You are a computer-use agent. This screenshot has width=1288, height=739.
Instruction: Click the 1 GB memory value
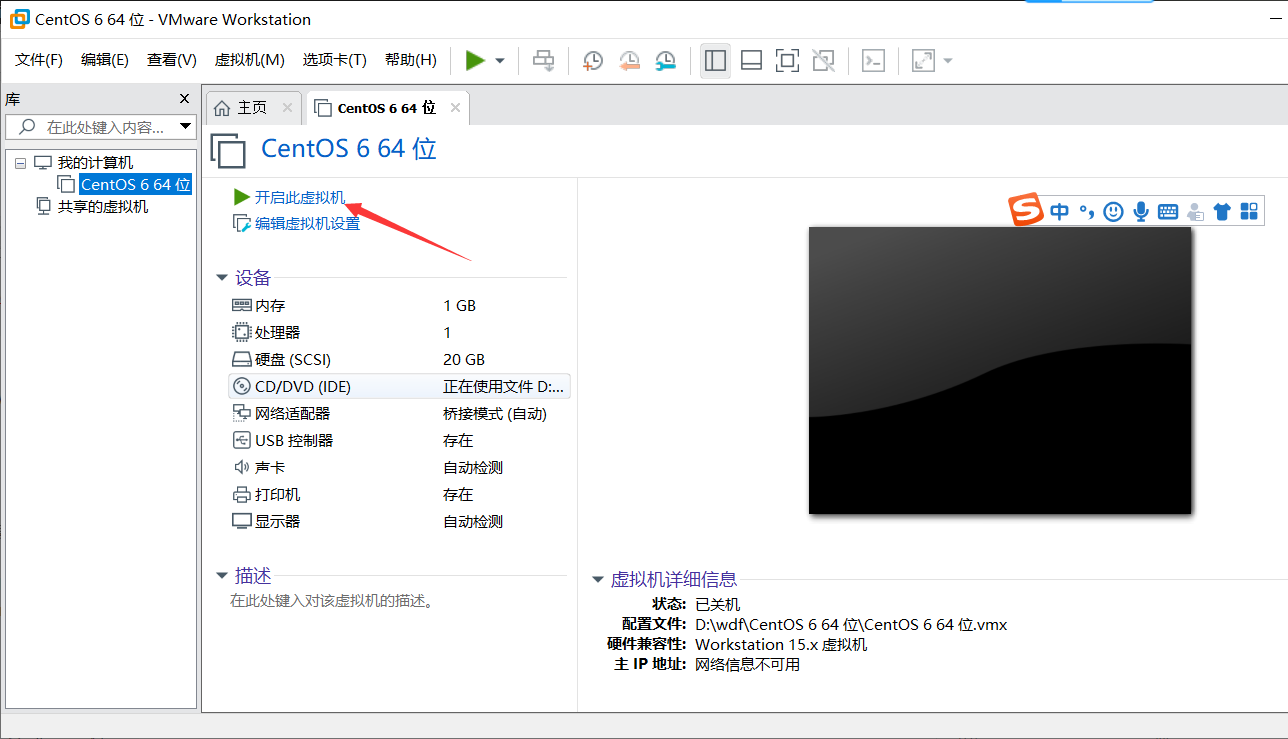click(x=460, y=306)
